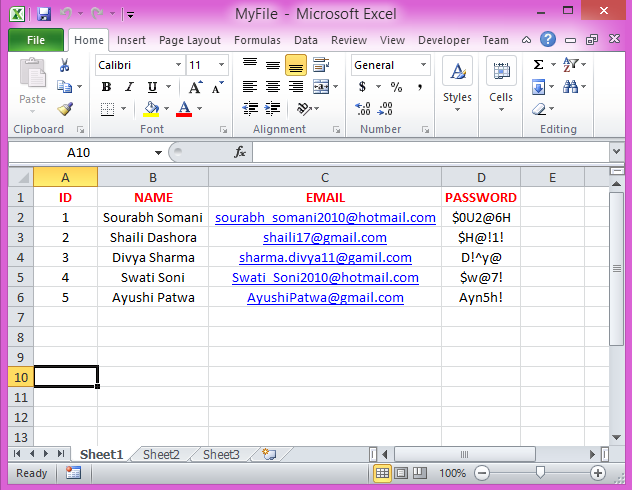Switch to Normal view in status bar
This screenshot has height=490, width=632.
382,473
